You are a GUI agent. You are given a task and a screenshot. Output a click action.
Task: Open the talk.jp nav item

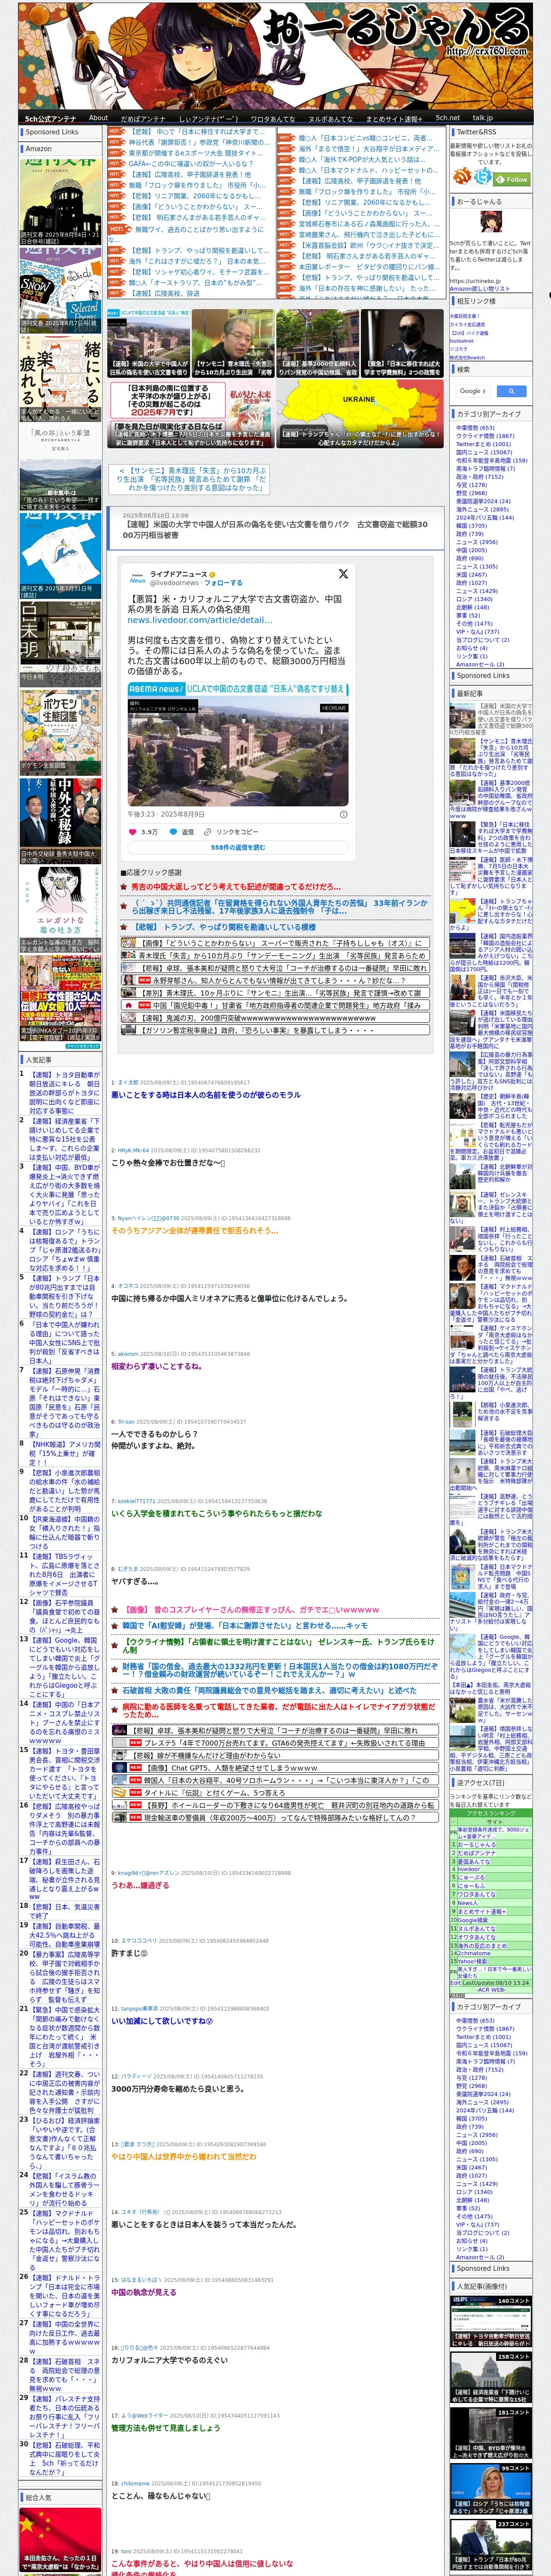pos(483,118)
